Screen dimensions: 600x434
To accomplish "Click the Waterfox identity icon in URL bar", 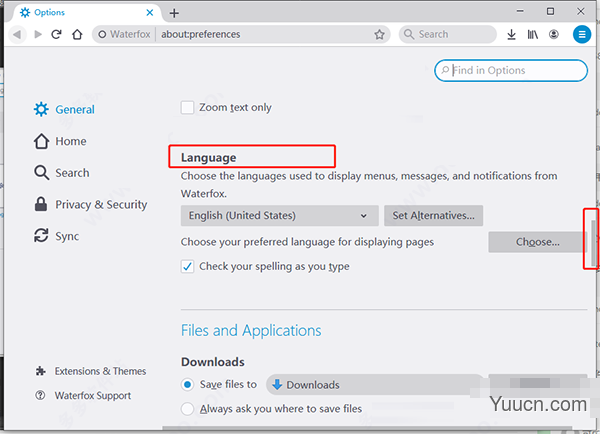I will click(102, 34).
